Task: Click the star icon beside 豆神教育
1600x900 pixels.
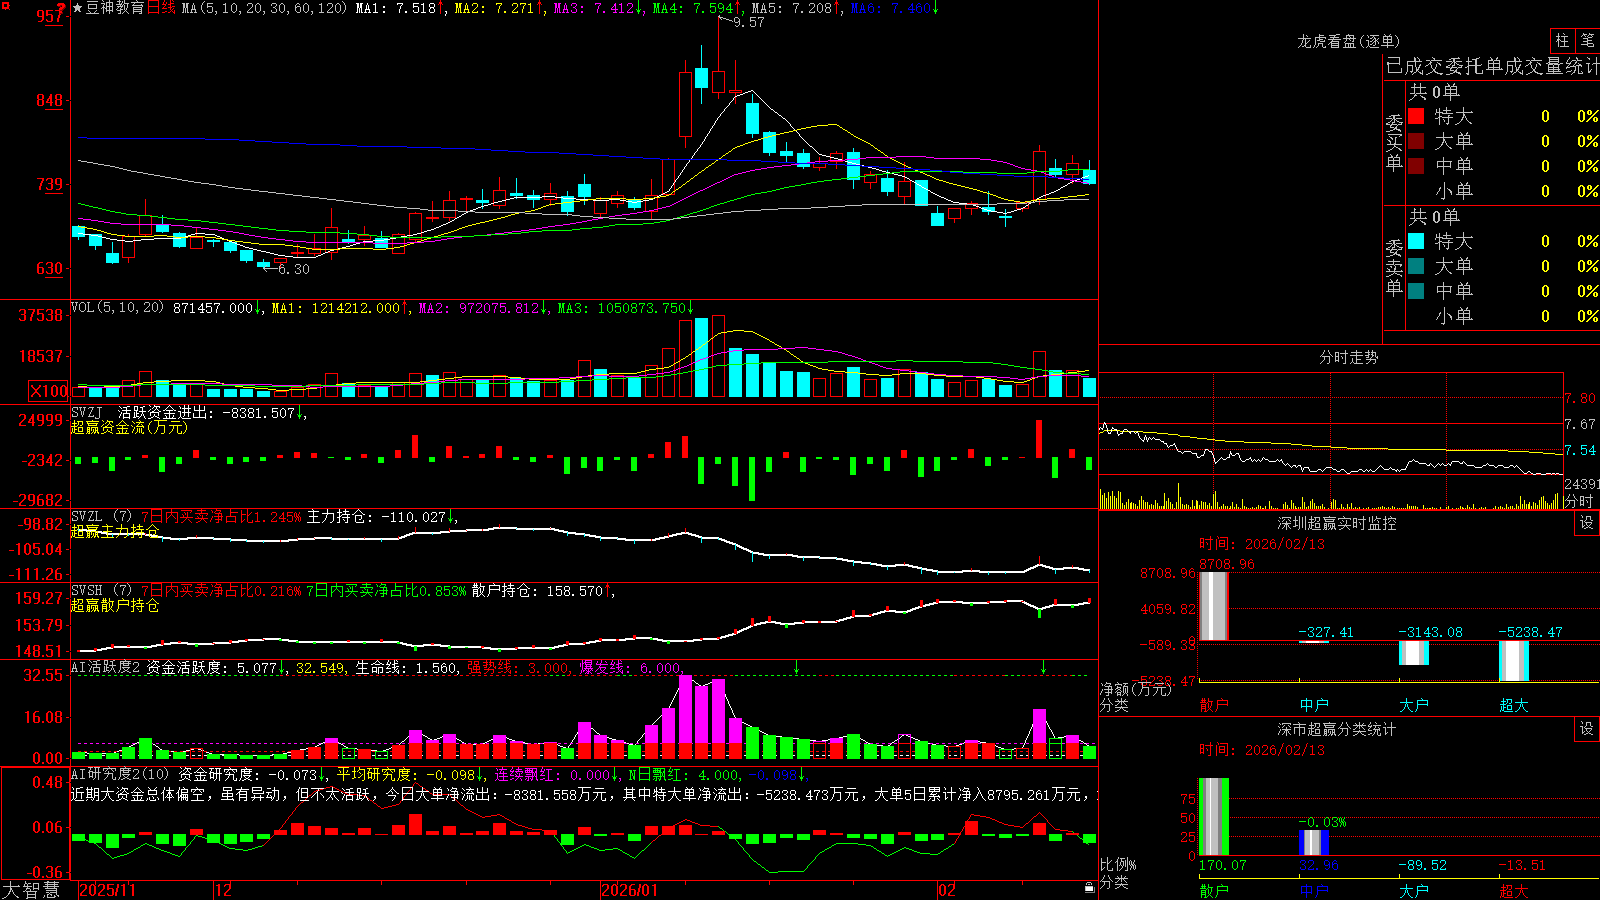Action: tap(78, 8)
